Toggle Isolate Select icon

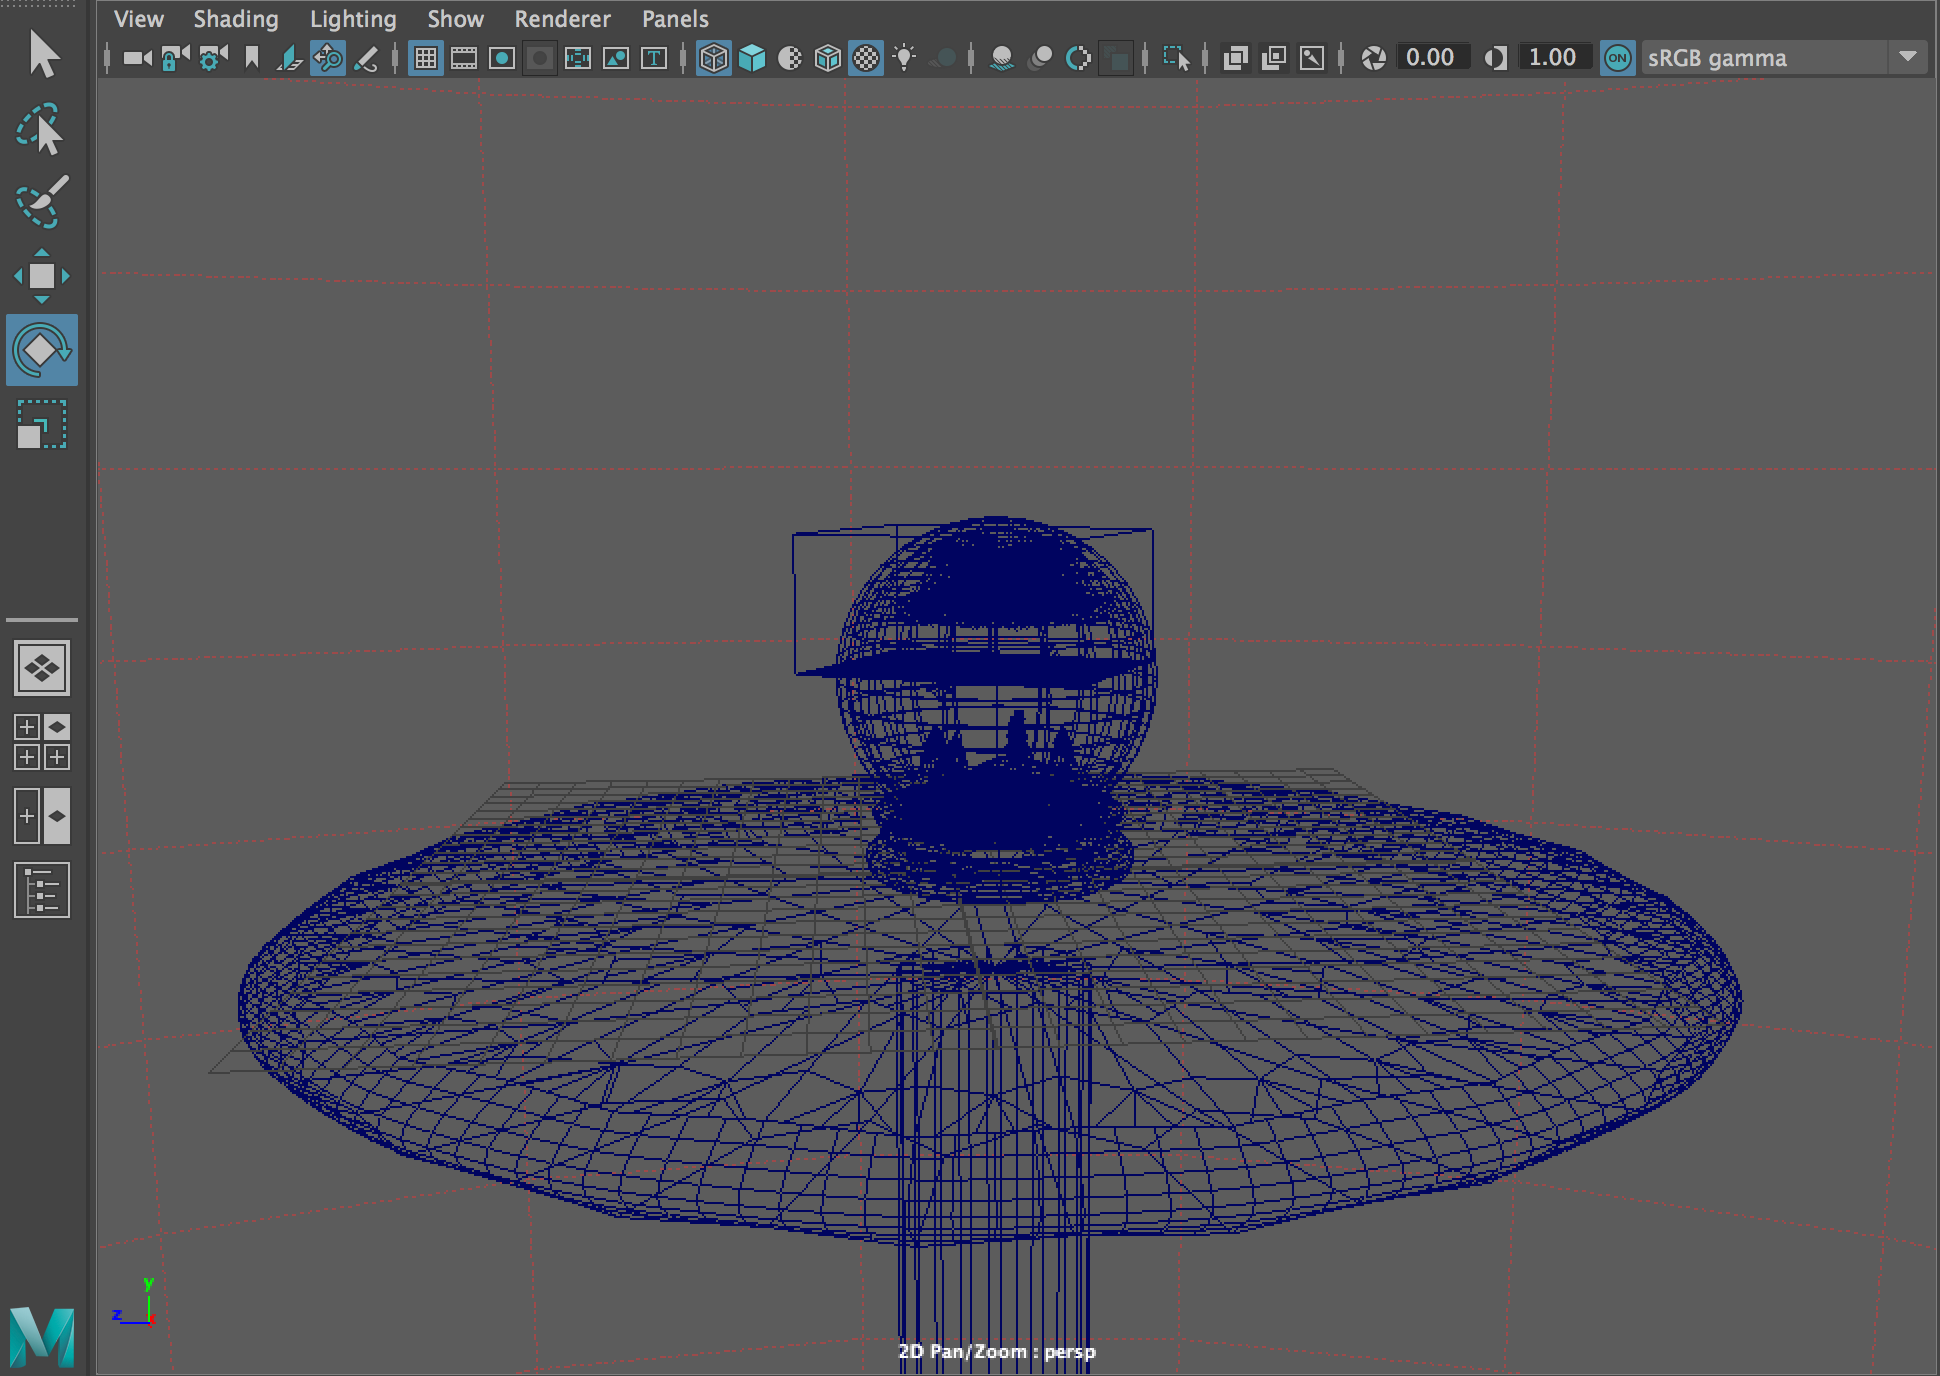(x=1176, y=58)
